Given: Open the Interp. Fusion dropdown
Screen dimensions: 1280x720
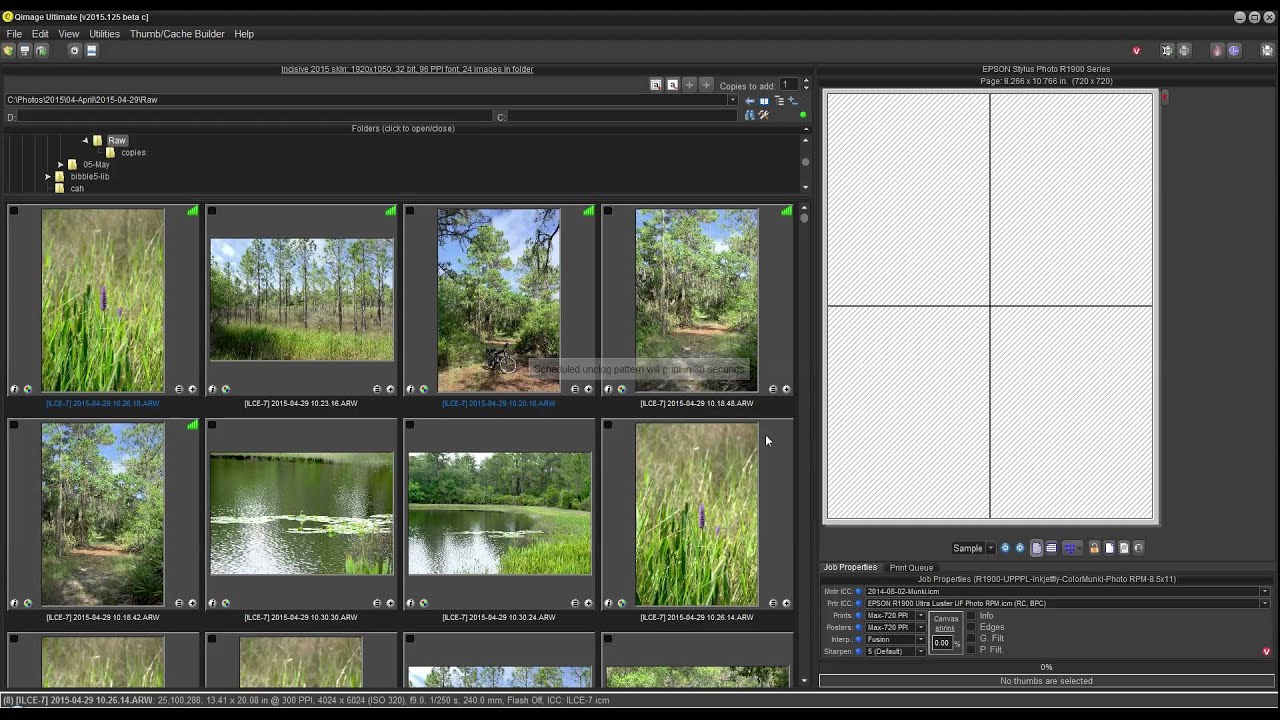Looking at the screenshot, I should (x=920, y=640).
